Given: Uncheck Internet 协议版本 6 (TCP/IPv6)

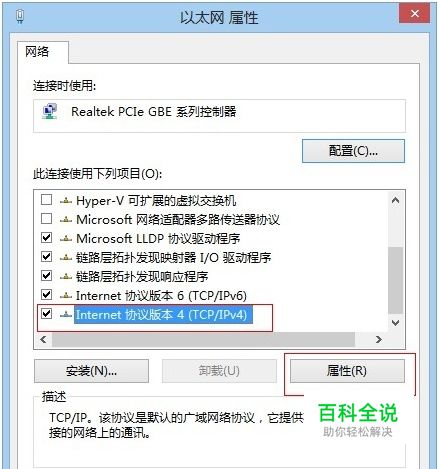Looking at the screenshot, I should (x=46, y=295).
